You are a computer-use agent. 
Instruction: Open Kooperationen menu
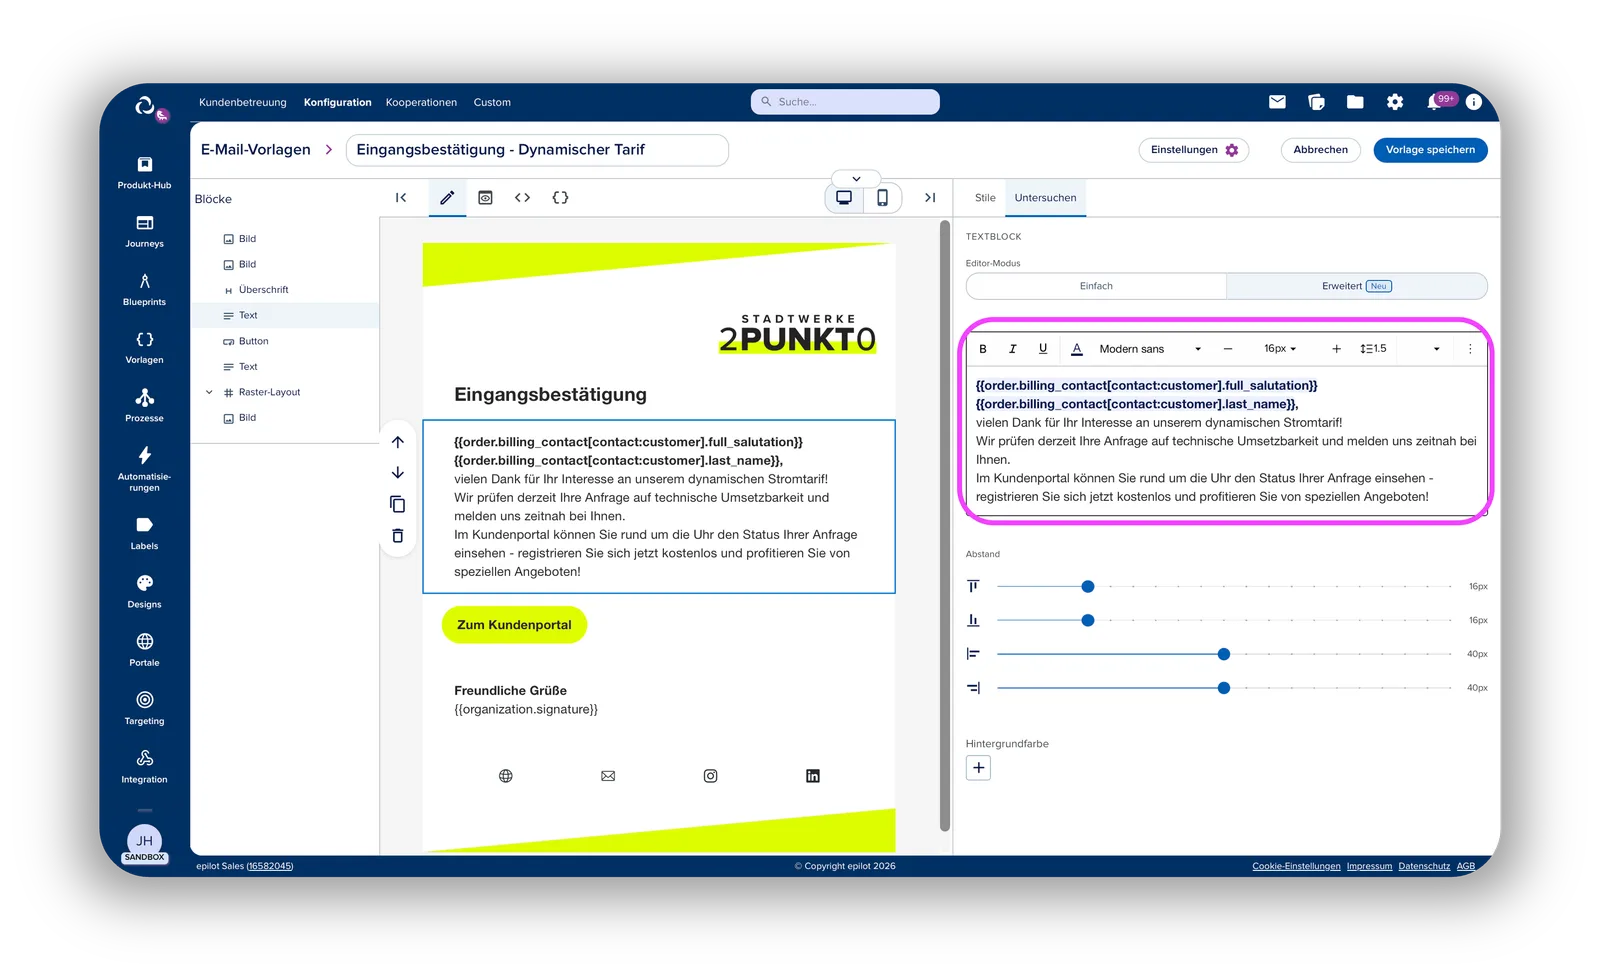(x=421, y=102)
